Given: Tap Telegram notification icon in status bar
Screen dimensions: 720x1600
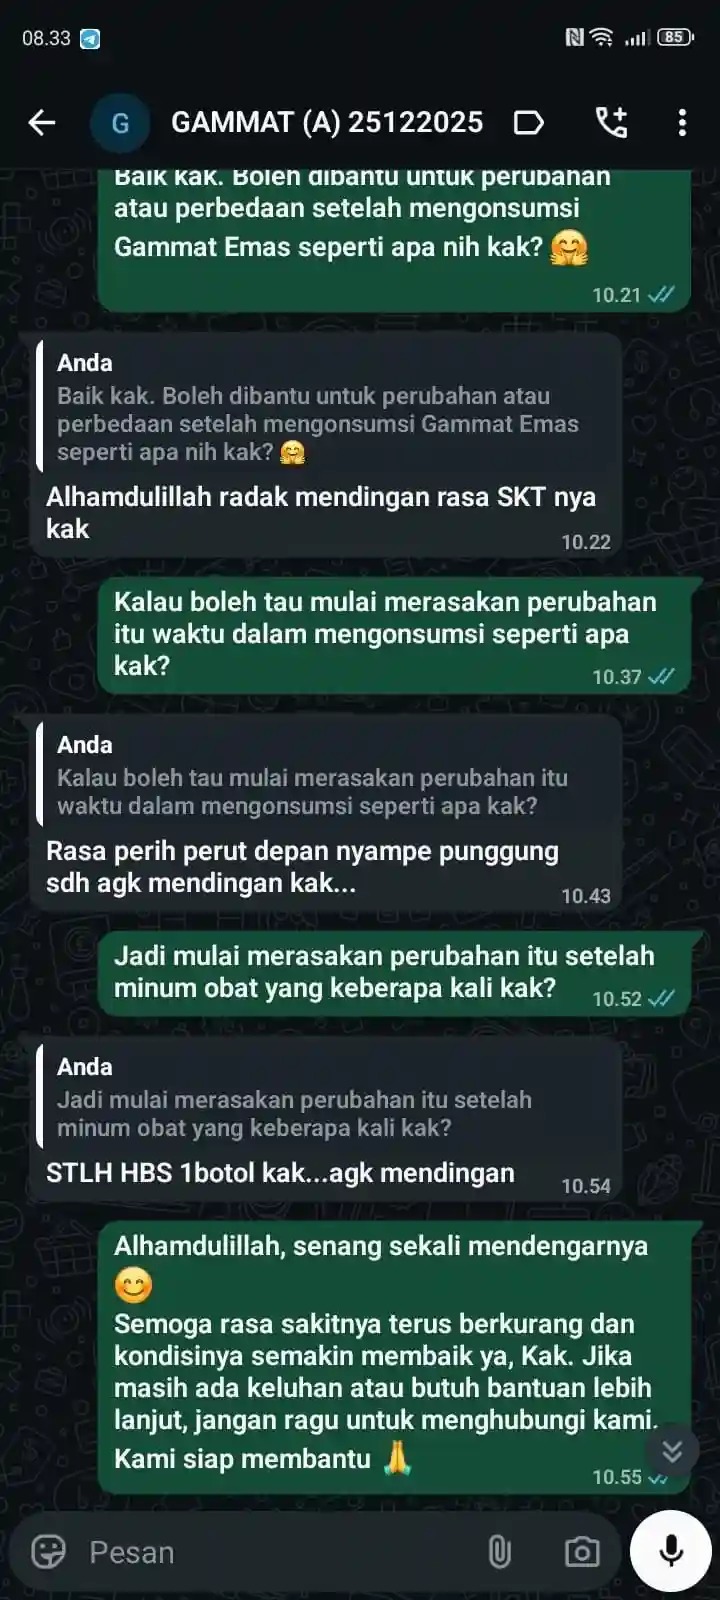Looking at the screenshot, I should pyautogui.click(x=90, y=38).
